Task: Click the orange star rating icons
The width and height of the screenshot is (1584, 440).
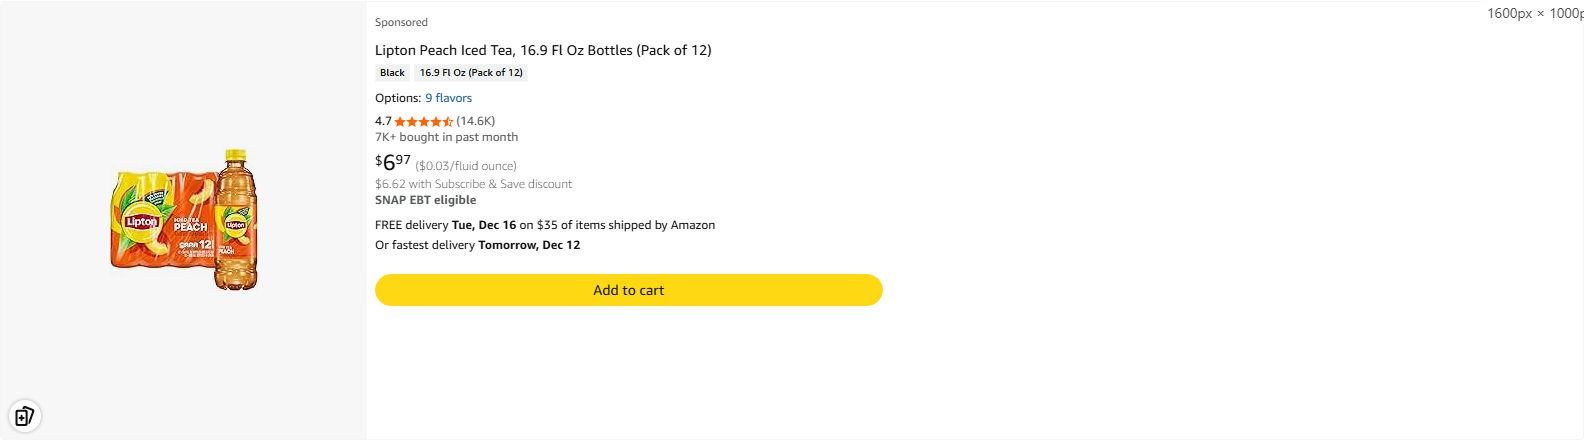Action: click(424, 122)
